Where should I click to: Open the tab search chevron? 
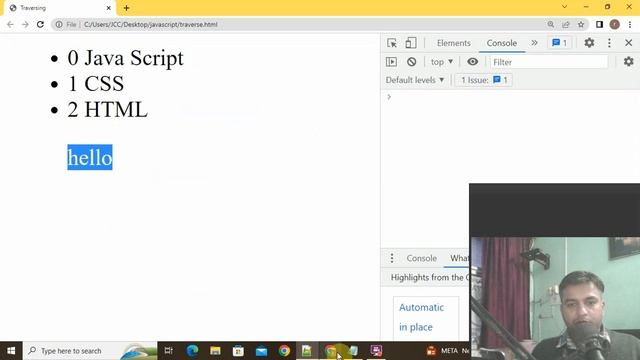(x=564, y=7)
